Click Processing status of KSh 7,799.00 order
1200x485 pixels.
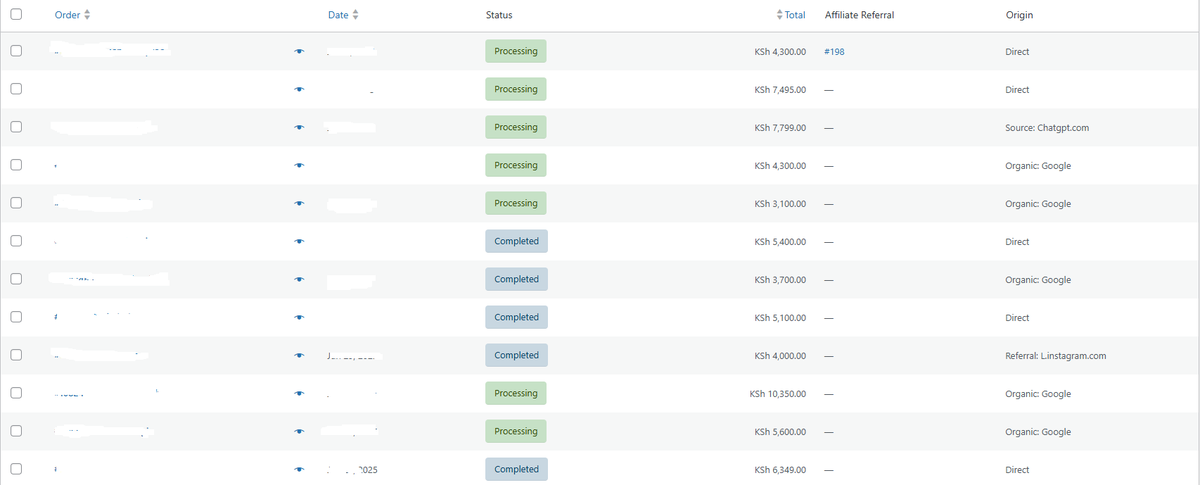tap(516, 127)
